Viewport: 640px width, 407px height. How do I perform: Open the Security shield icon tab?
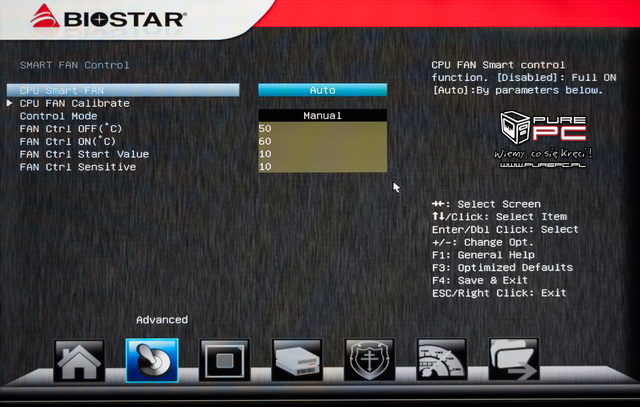[369, 360]
